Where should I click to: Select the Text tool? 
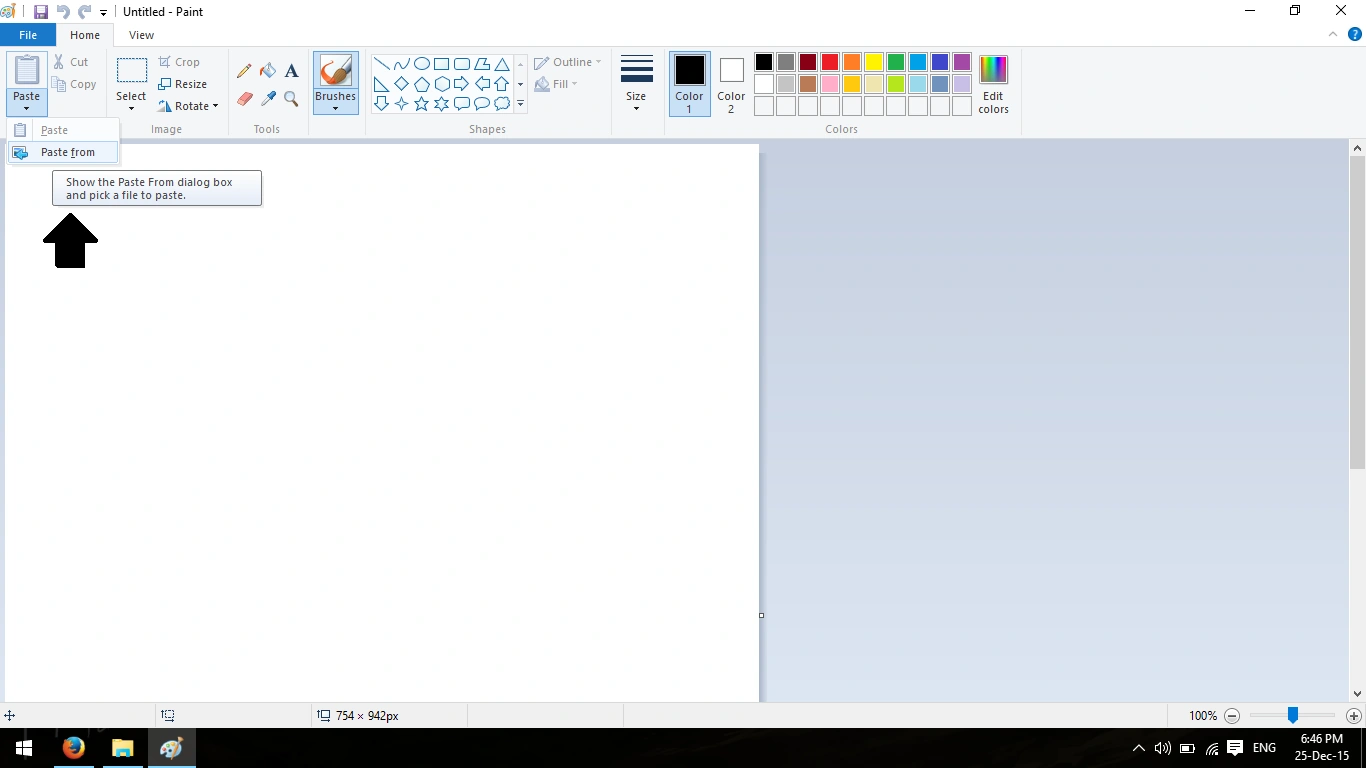(x=292, y=71)
